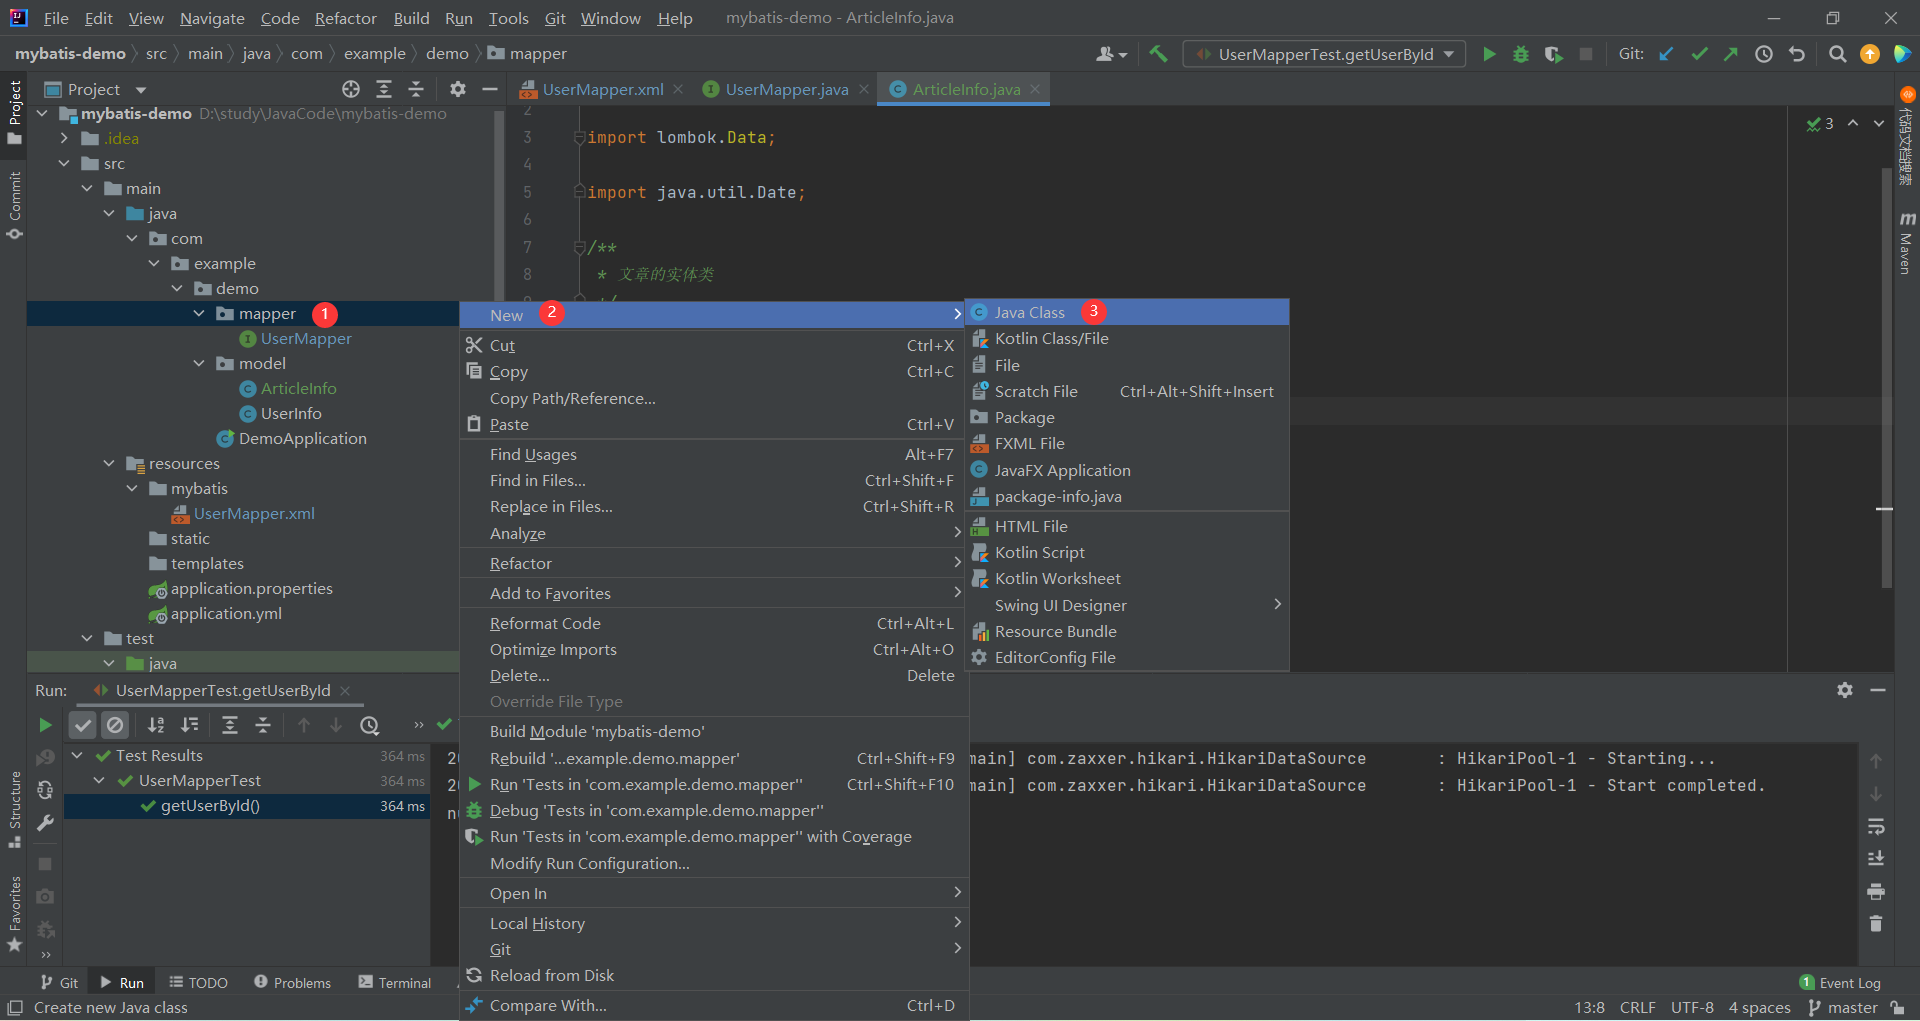1920x1021 pixels.
Task: Click Reload from Disk in context menu
Action: coord(713,975)
